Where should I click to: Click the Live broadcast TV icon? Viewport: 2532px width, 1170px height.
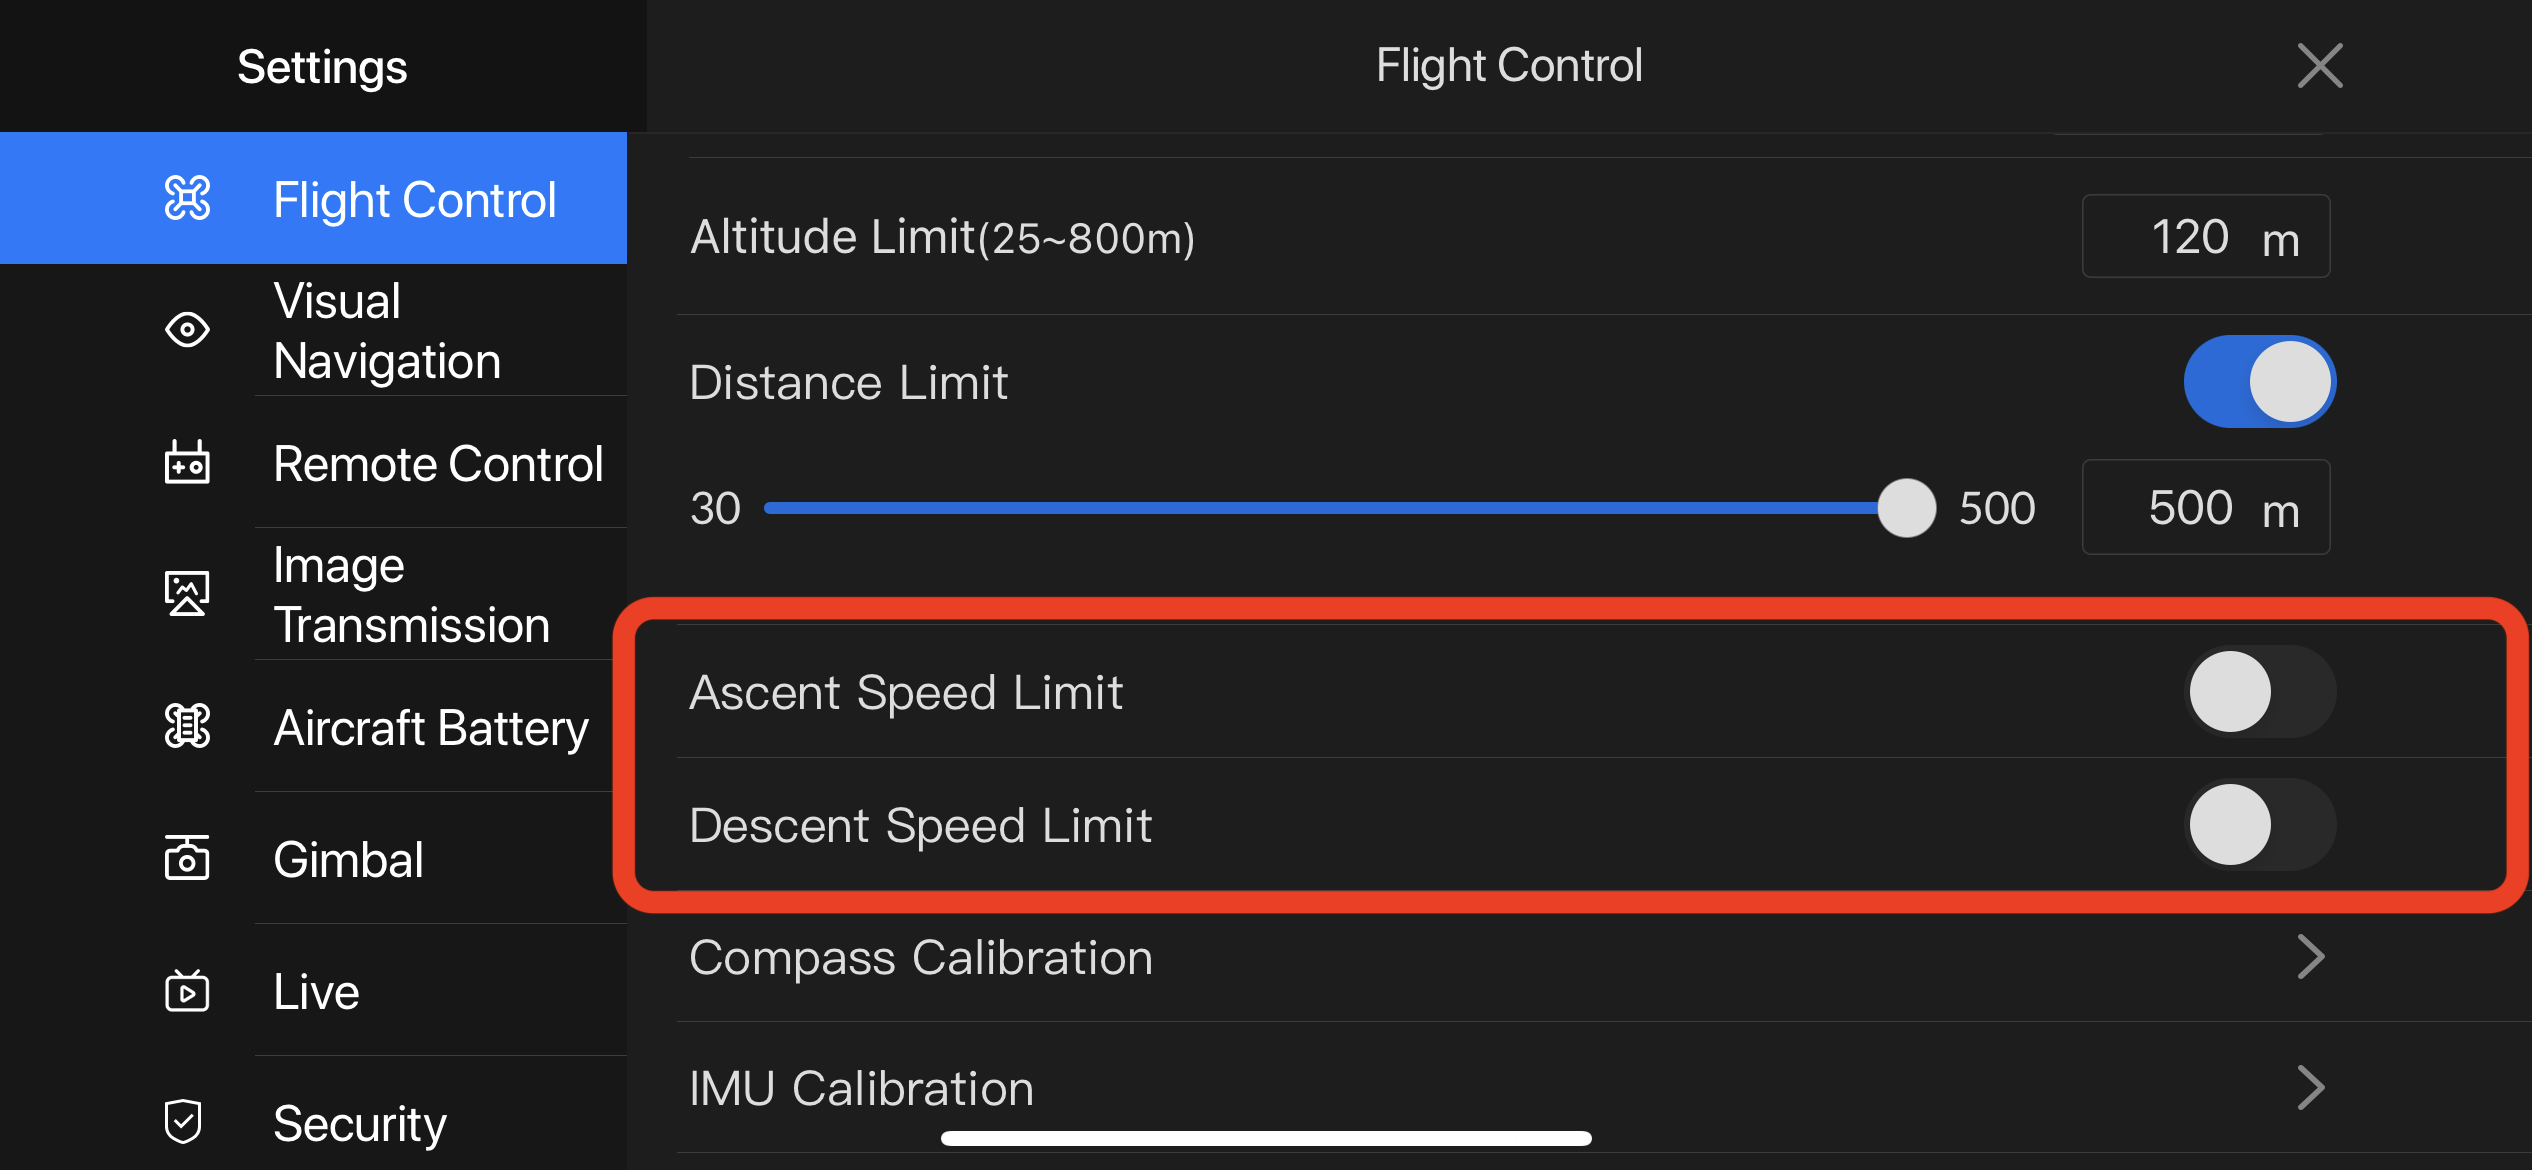click(x=187, y=990)
